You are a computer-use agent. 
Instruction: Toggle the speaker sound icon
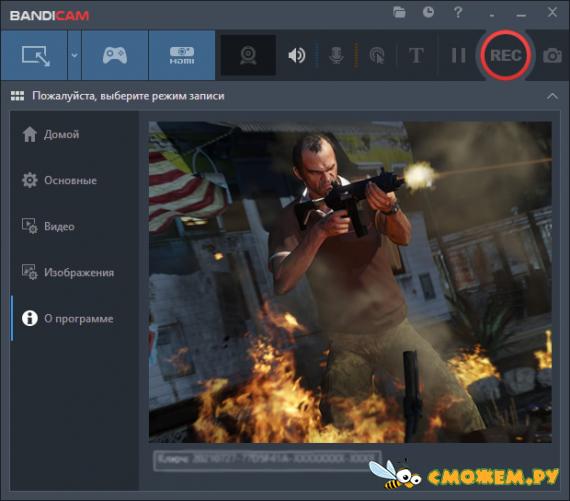pyautogui.click(x=297, y=56)
